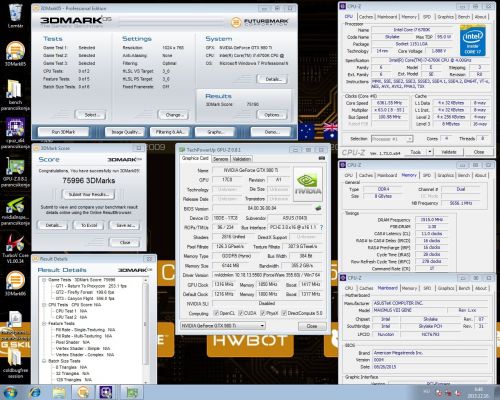
Task: Open the document shortcut above G.SKILL logo
Action: coord(15,319)
